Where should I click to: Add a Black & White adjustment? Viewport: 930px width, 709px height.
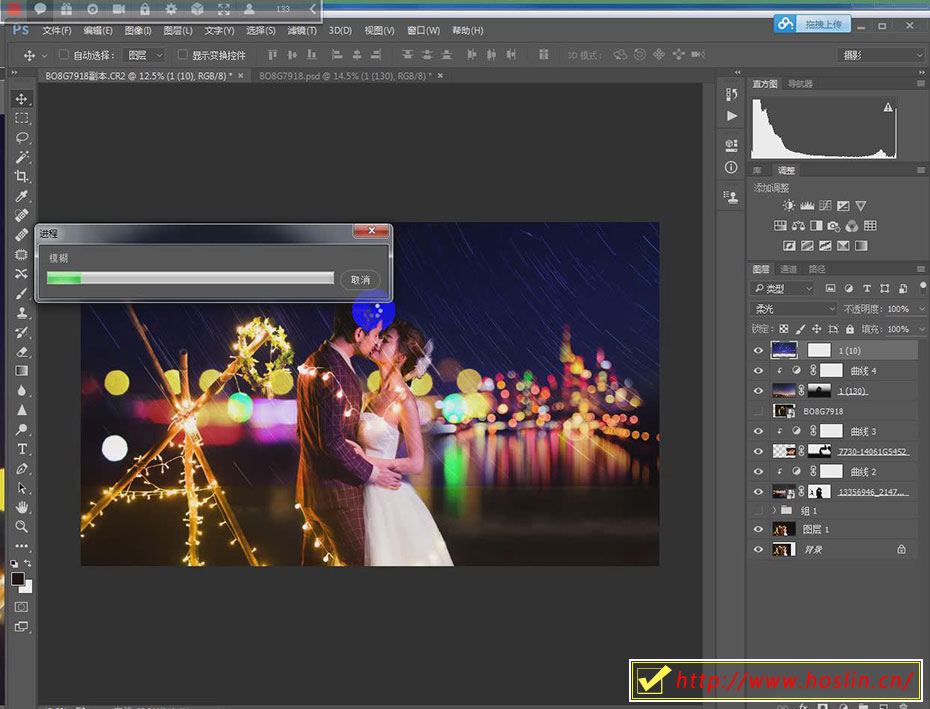[816, 225]
